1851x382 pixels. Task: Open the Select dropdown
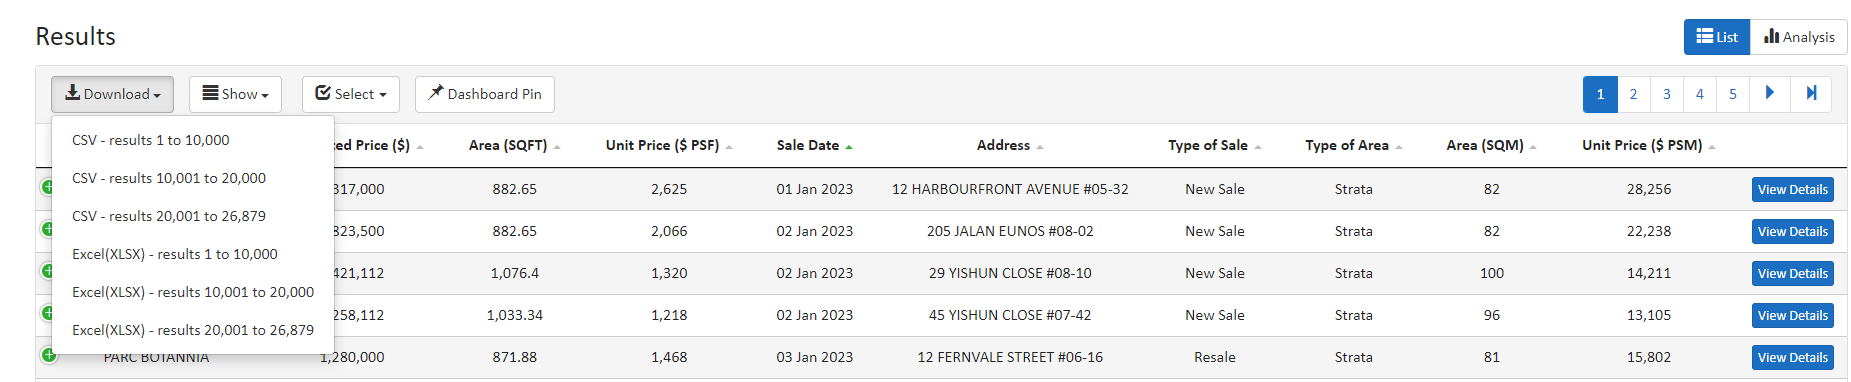coord(351,94)
